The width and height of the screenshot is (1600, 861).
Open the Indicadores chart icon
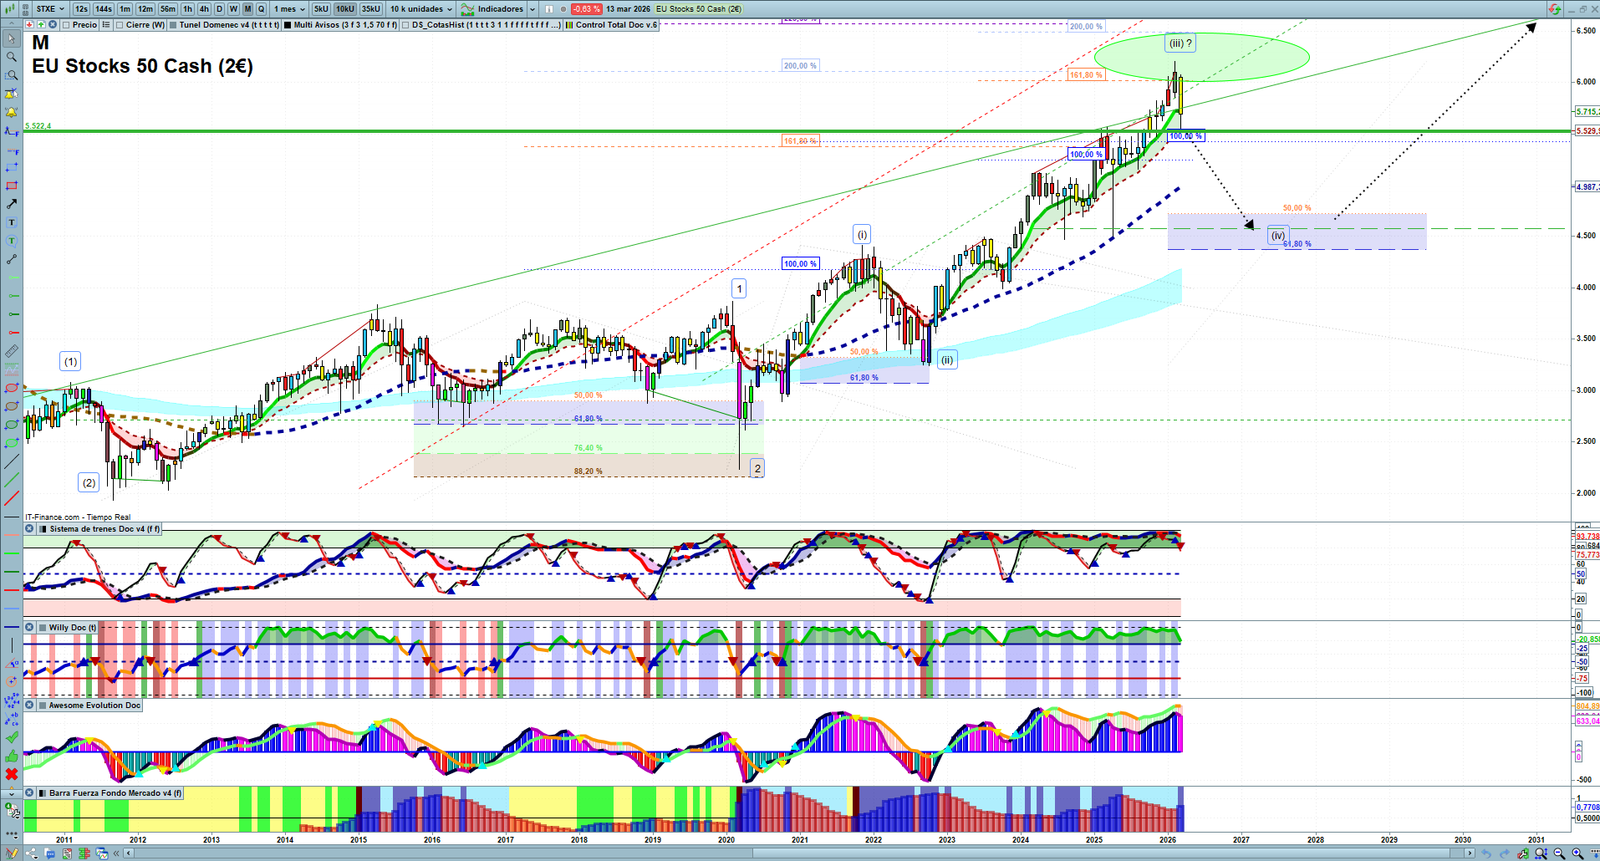[x=467, y=9]
